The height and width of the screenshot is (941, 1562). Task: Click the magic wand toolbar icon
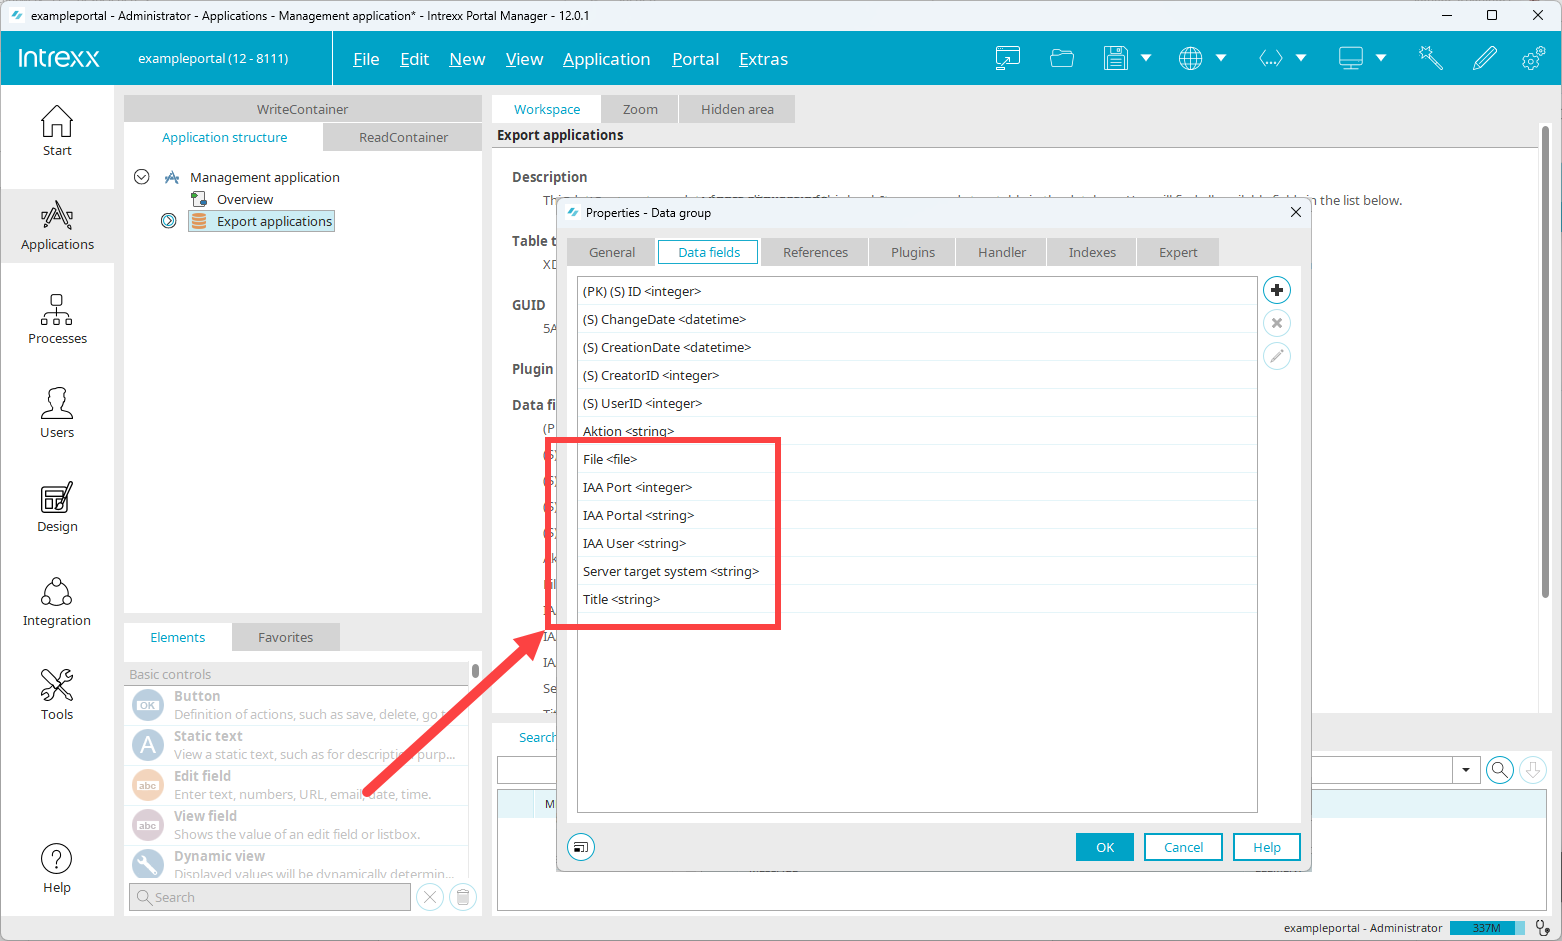click(x=1431, y=59)
